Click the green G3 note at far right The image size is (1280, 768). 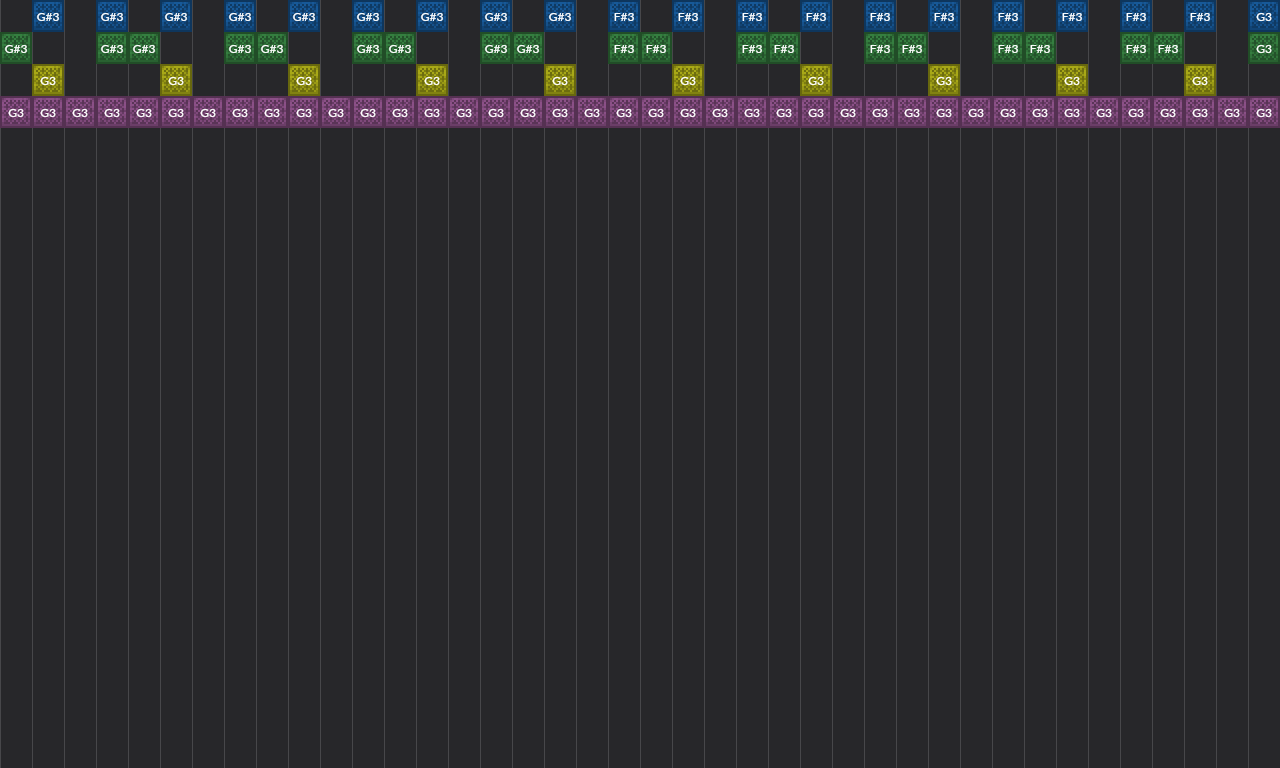(1263, 48)
